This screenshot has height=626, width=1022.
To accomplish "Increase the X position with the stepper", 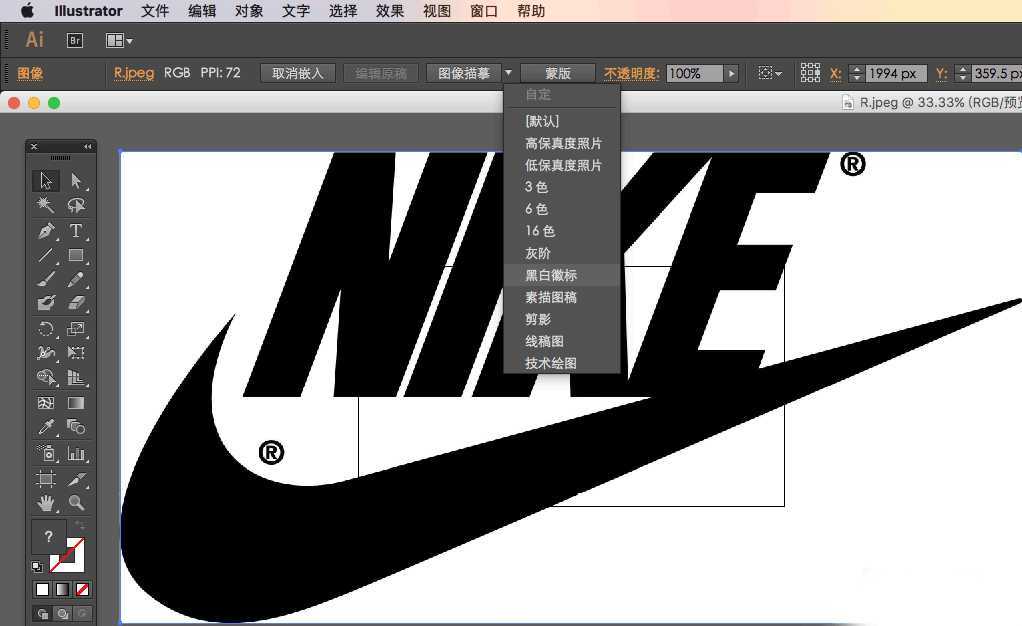I will click(x=857, y=68).
